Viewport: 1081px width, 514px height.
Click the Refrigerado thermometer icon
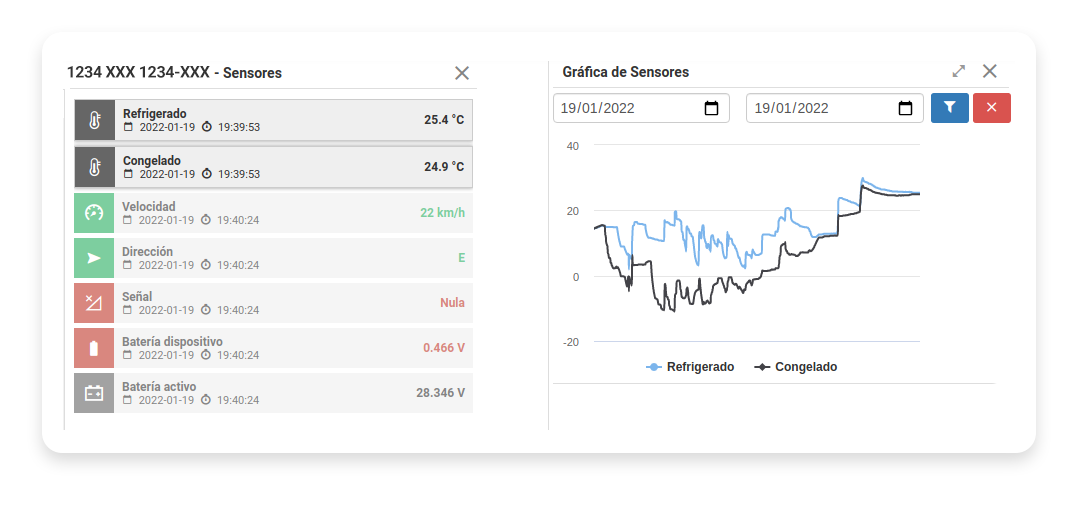click(94, 120)
